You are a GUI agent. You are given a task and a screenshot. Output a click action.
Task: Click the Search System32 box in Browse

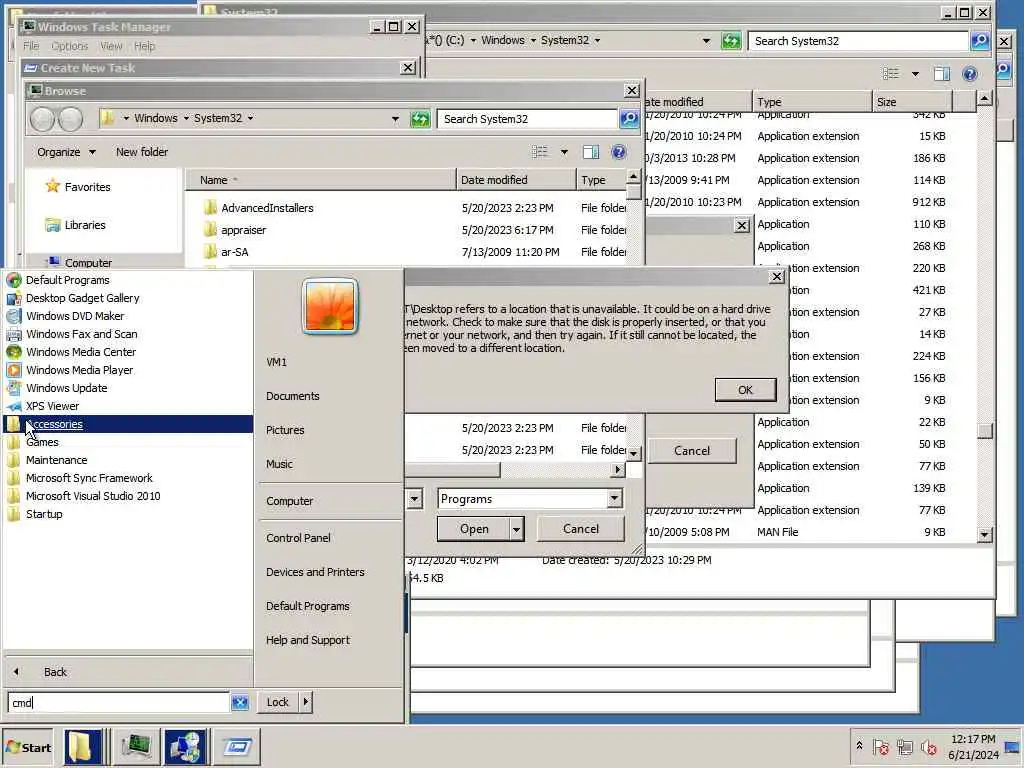click(528, 119)
